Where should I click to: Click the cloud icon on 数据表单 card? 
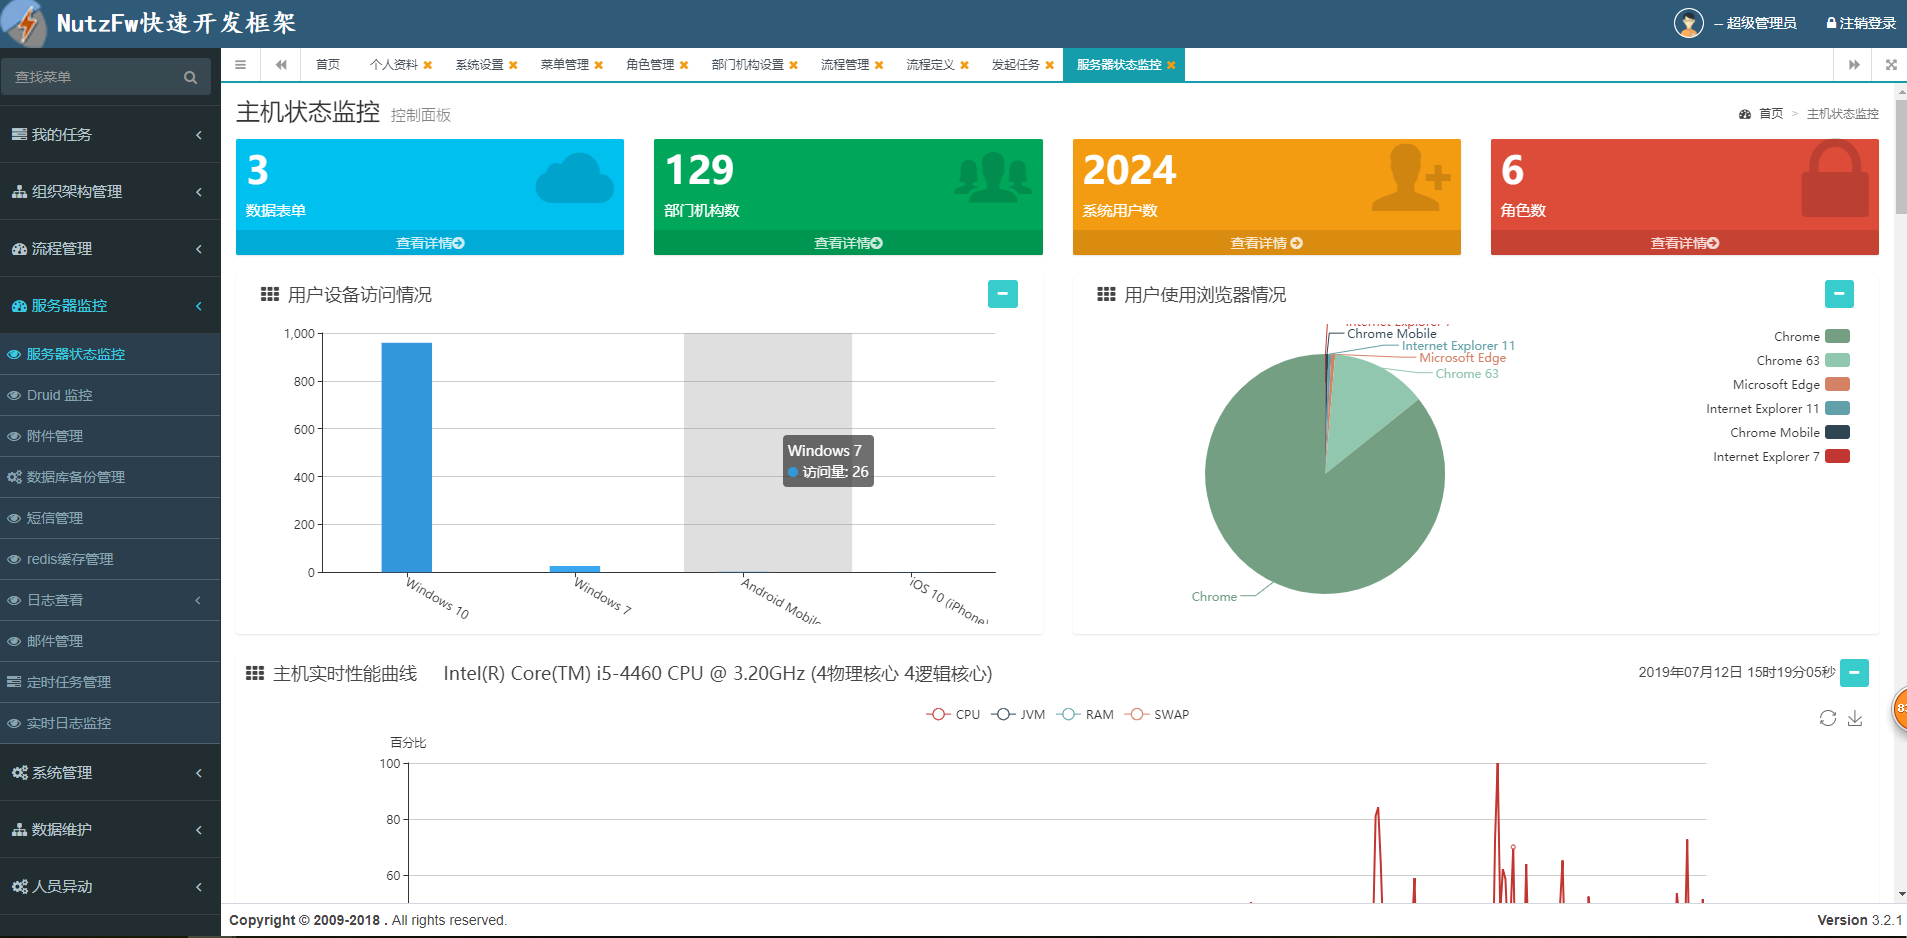coord(574,177)
